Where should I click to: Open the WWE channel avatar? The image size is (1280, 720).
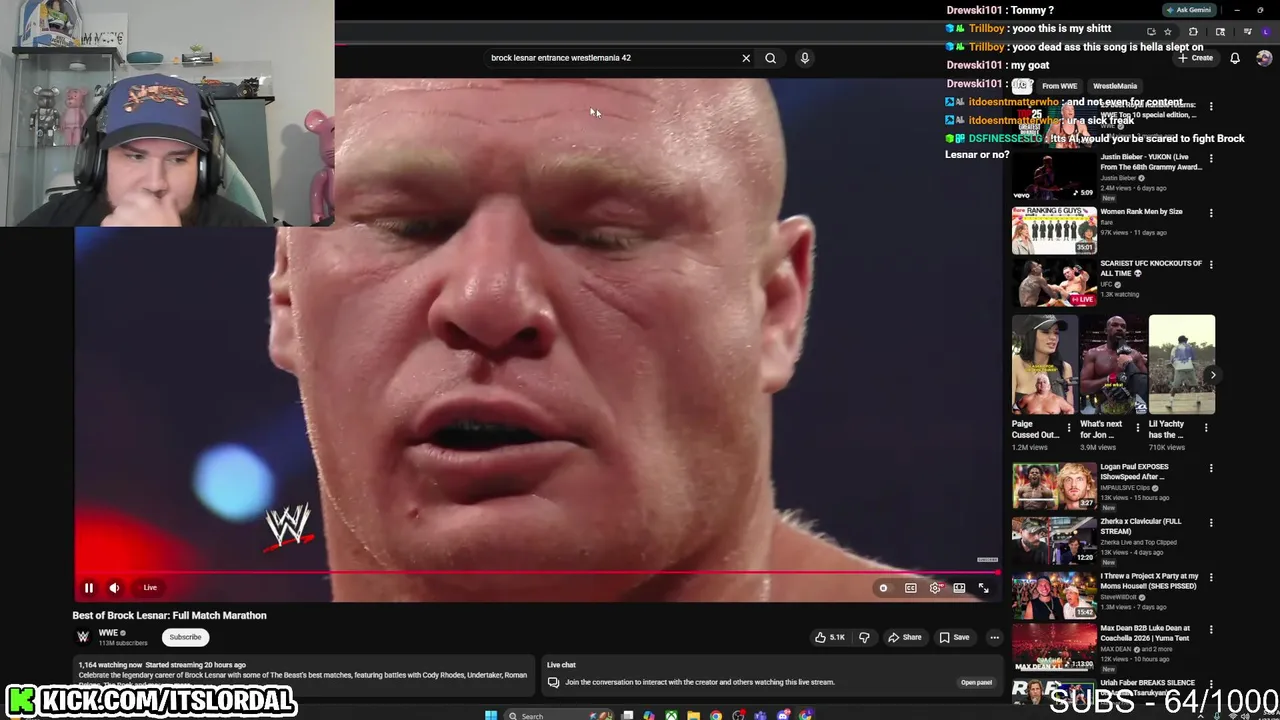[x=83, y=637]
